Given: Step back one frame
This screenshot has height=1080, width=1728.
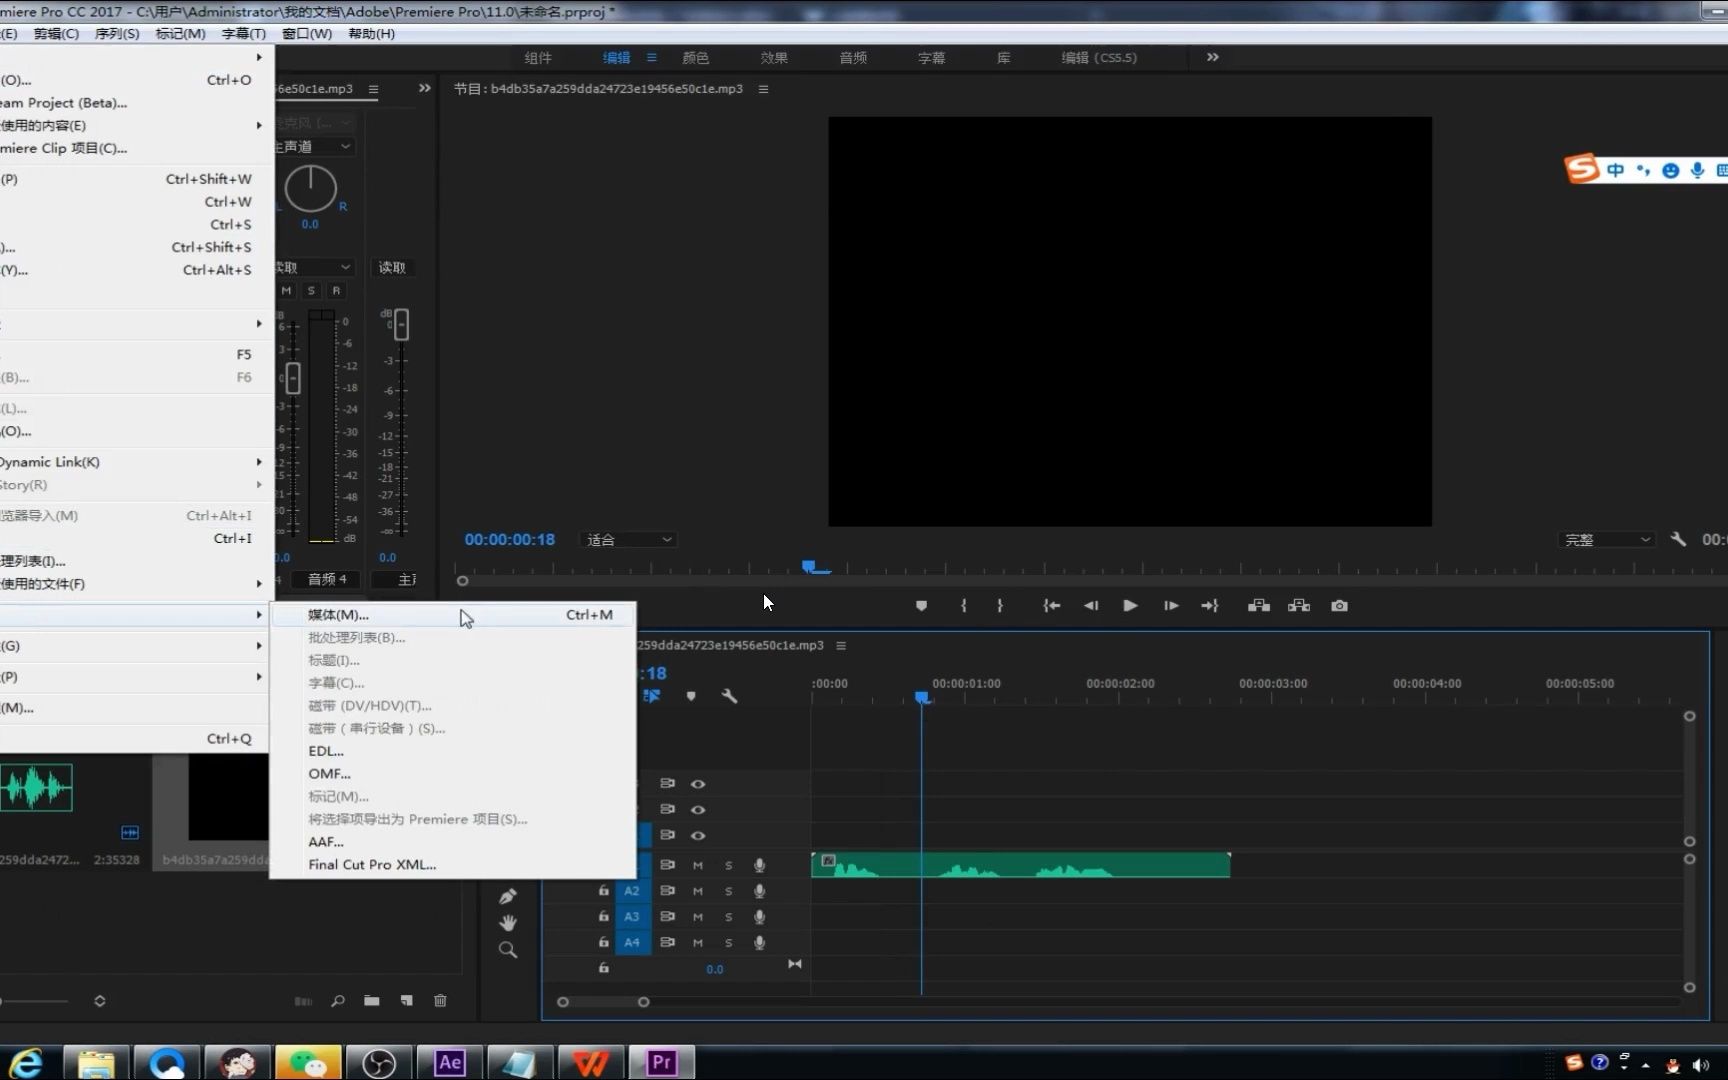Looking at the screenshot, I should click(x=1091, y=606).
